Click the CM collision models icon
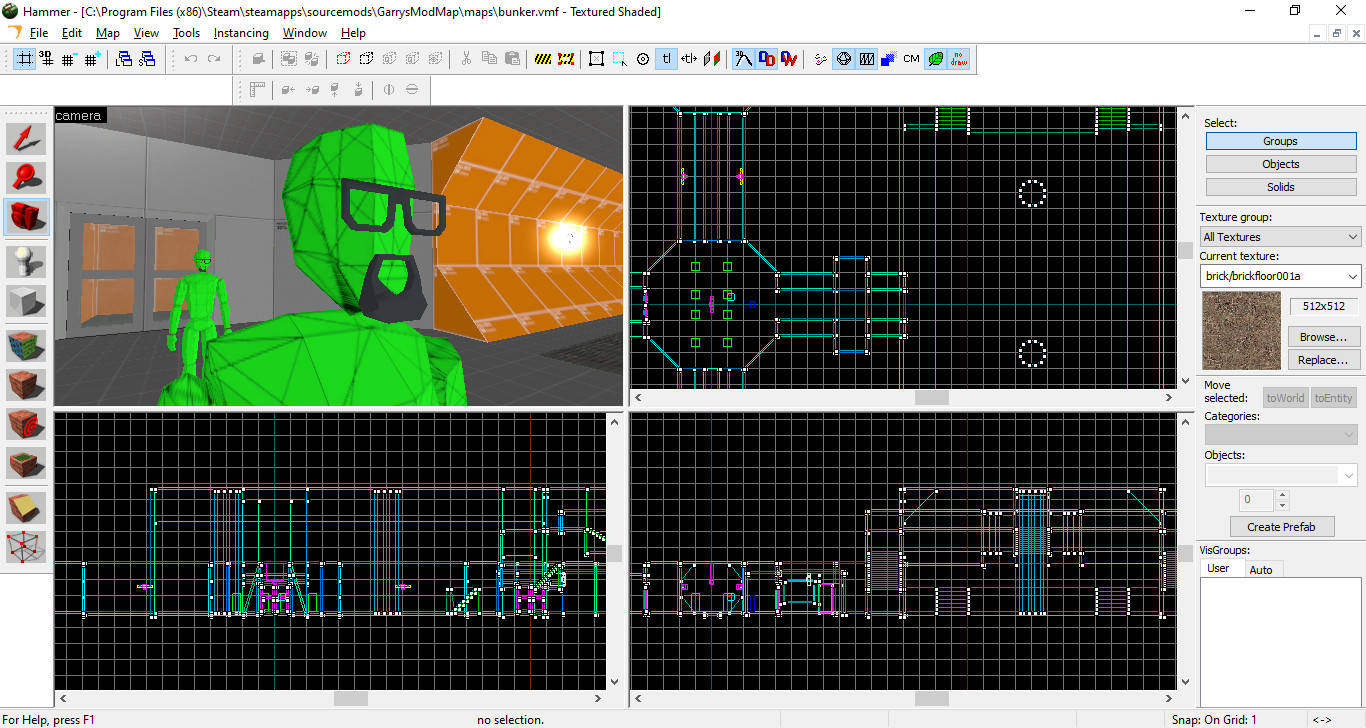The image size is (1366, 728). [911, 59]
